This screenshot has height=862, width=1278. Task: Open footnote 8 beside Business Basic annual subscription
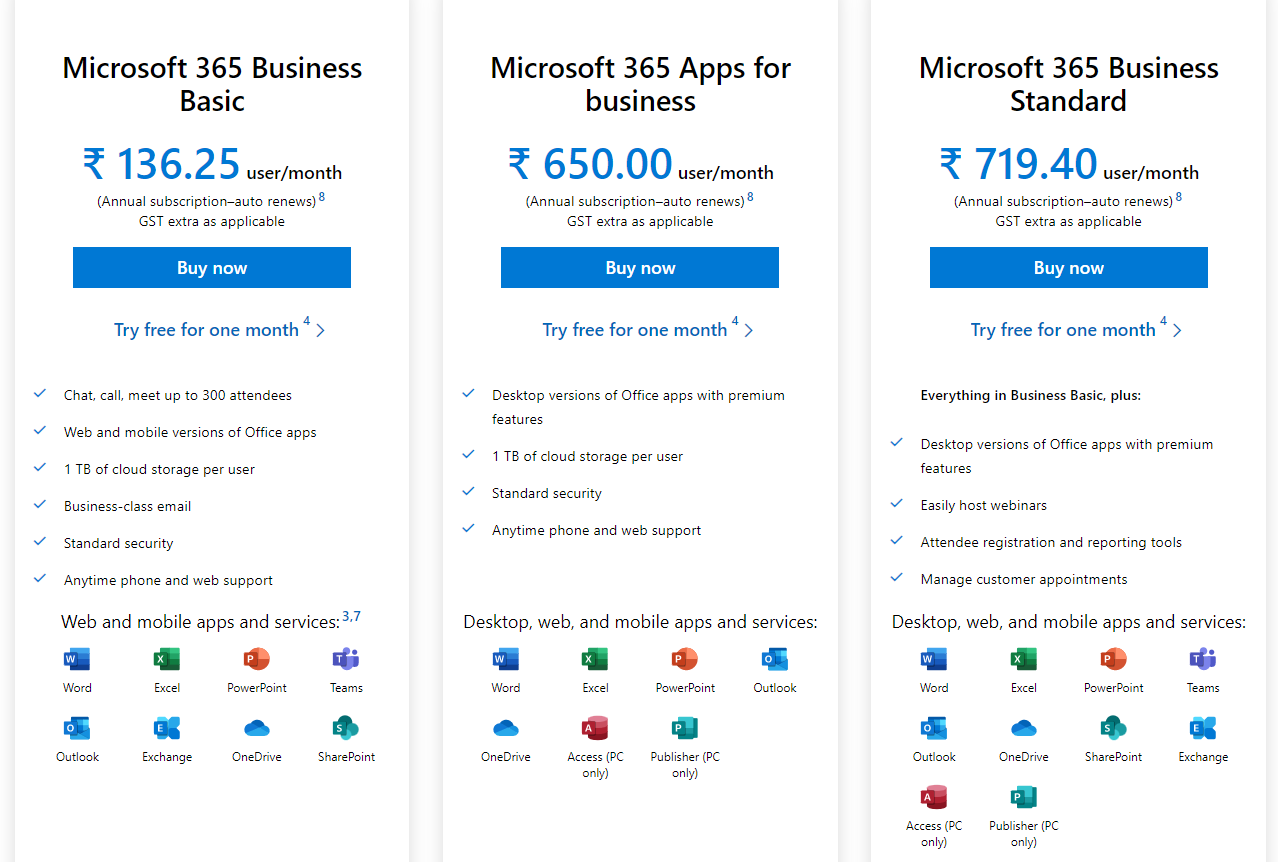tap(322, 197)
